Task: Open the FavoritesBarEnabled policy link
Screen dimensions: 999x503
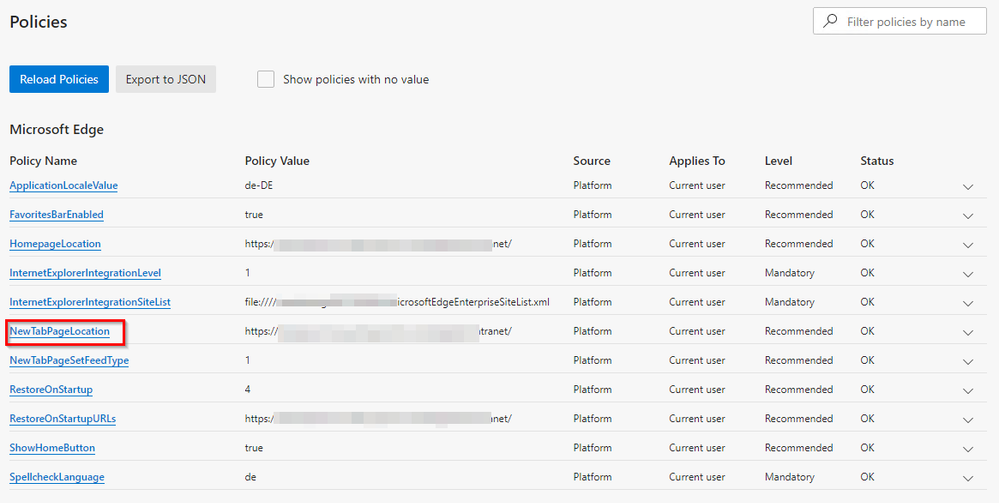Action: (x=56, y=215)
